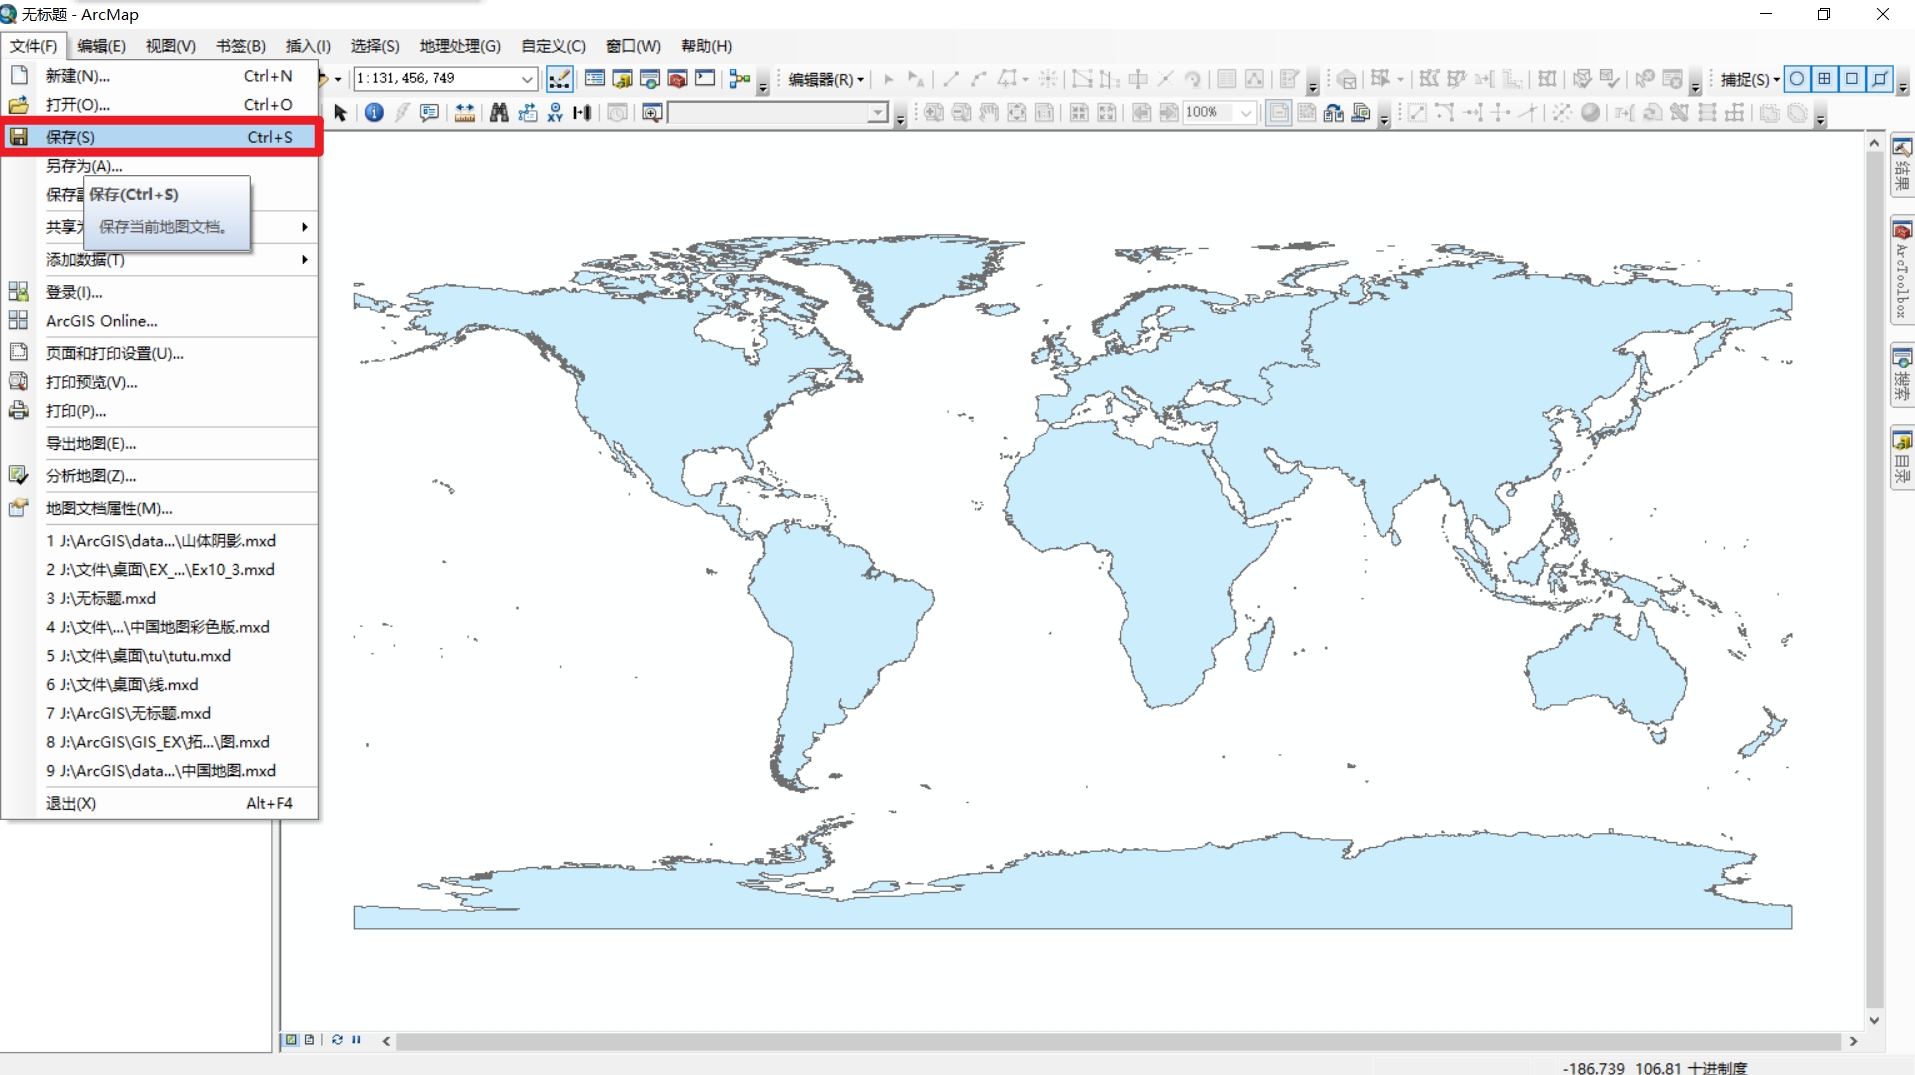
Task: Switch to Layout View at bottom left
Action: point(309,1040)
